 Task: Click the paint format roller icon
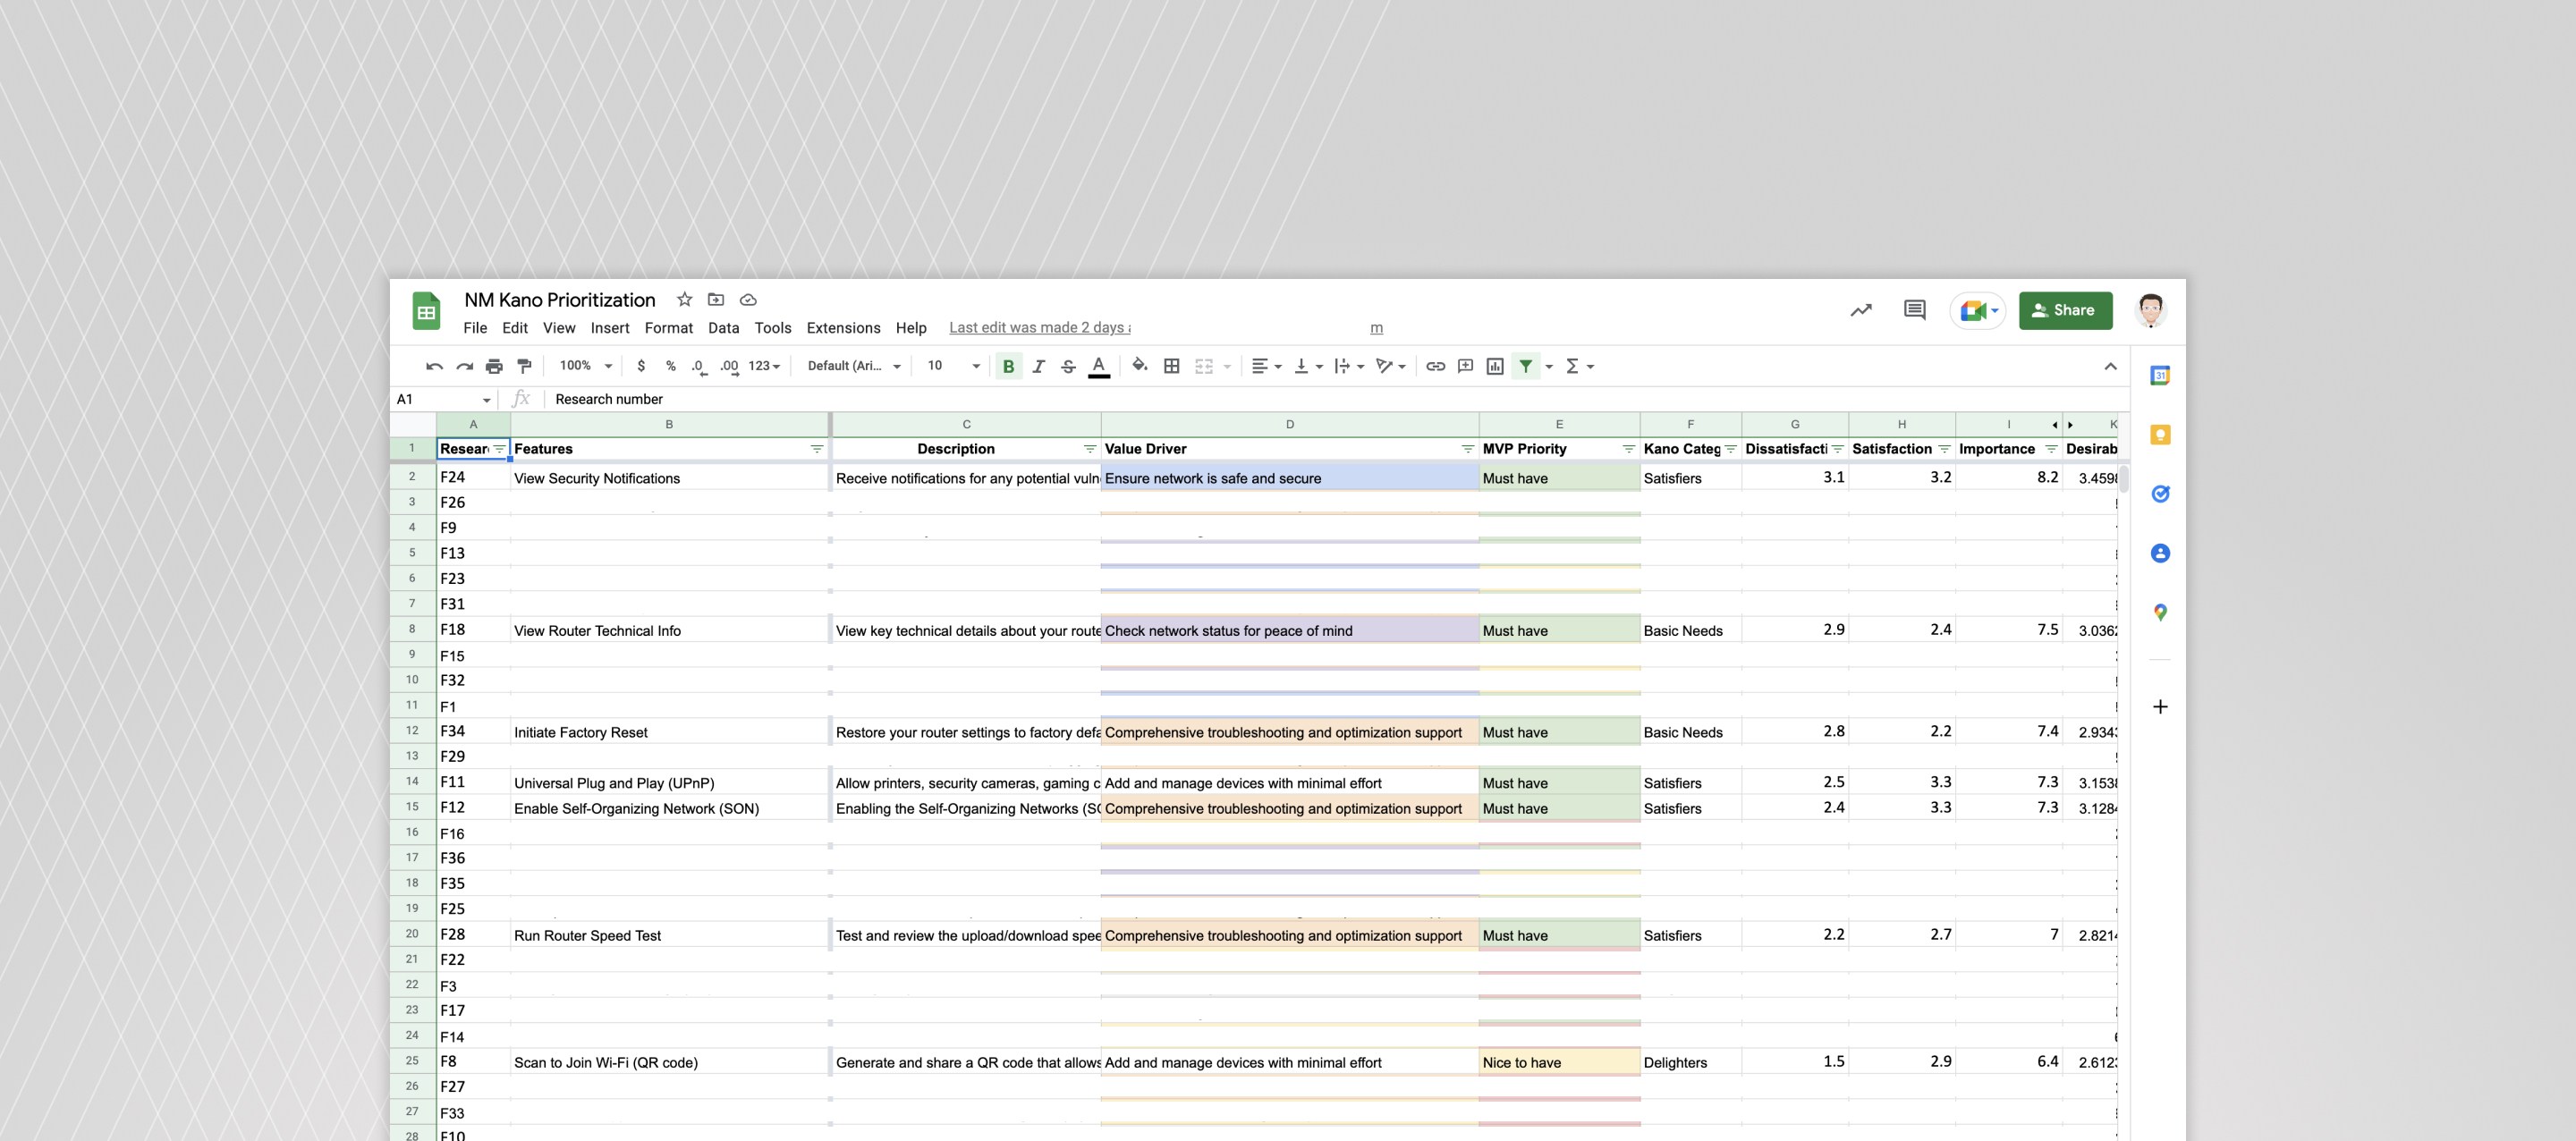[x=524, y=366]
